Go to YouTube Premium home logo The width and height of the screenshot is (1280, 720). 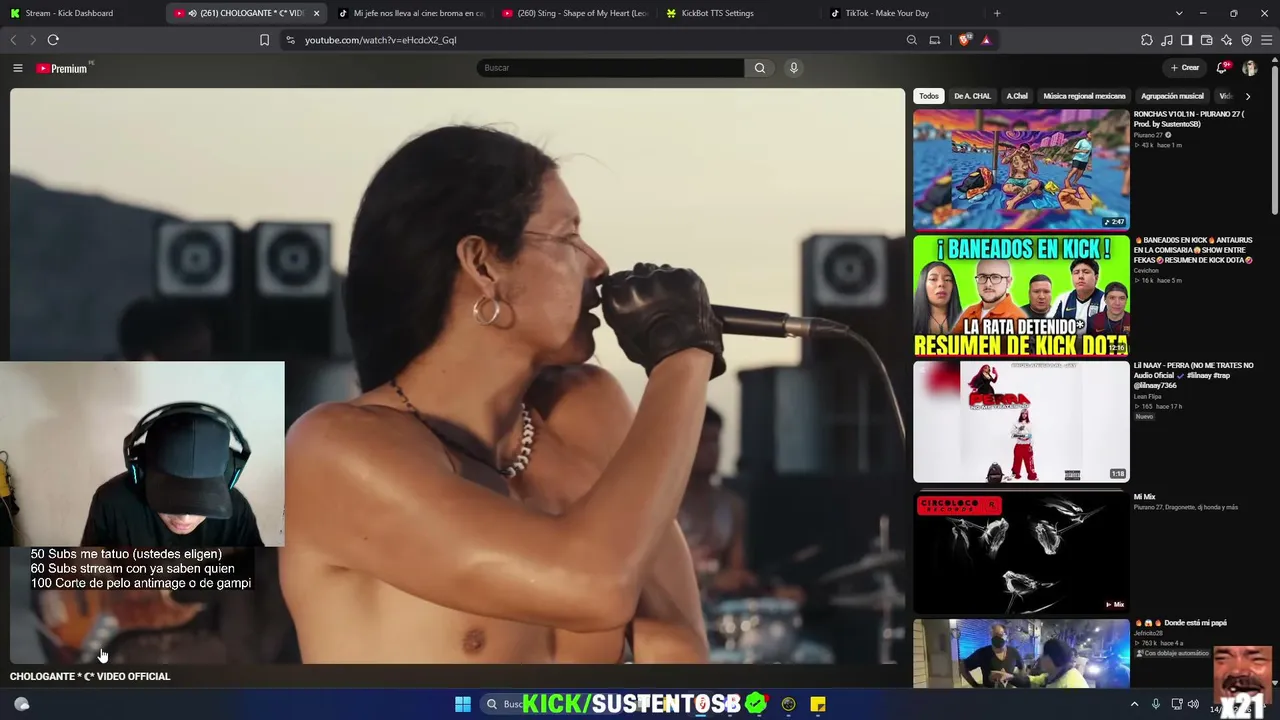click(x=62, y=68)
